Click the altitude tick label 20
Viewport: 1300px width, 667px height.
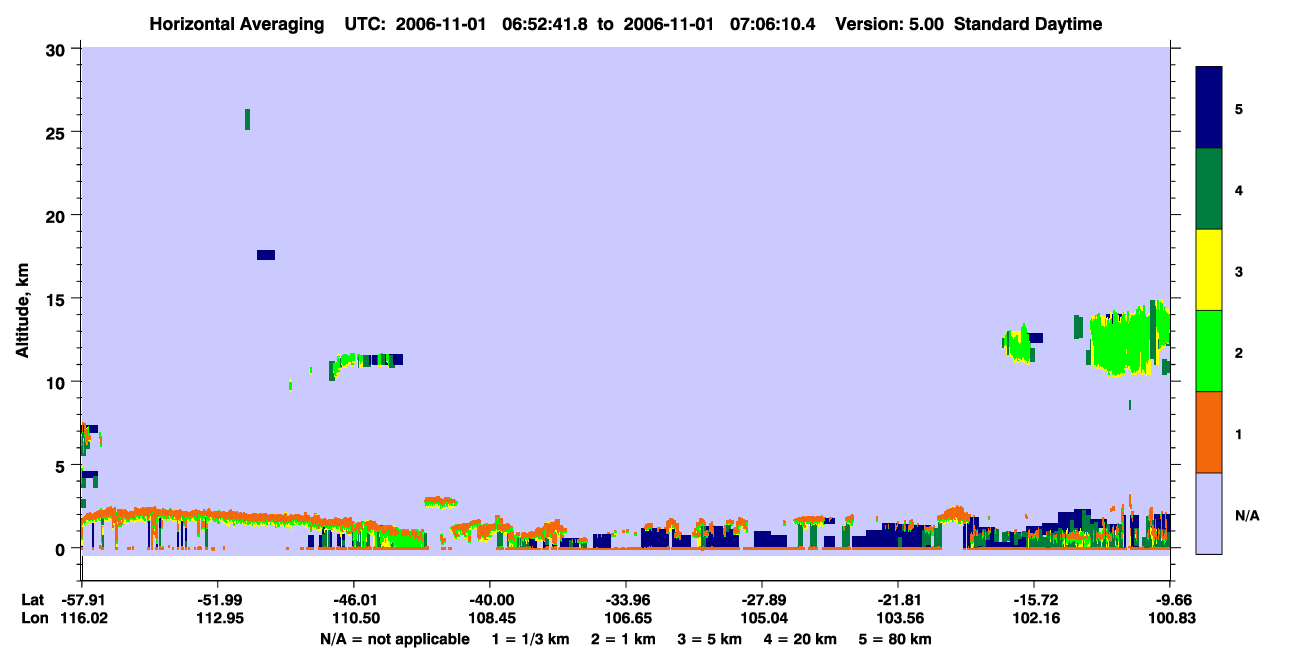click(x=58, y=215)
